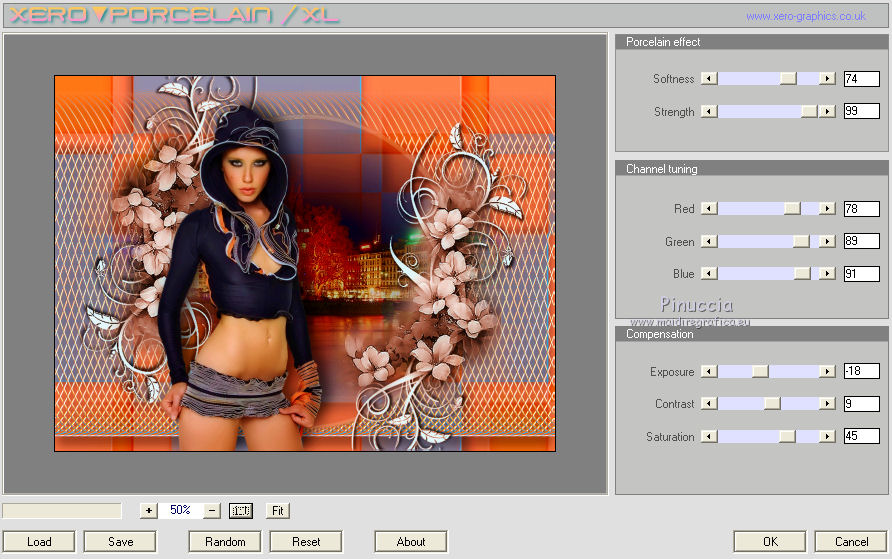The height and width of the screenshot is (559, 892).
Task: Click the Softness slider left arrow
Action: point(709,79)
